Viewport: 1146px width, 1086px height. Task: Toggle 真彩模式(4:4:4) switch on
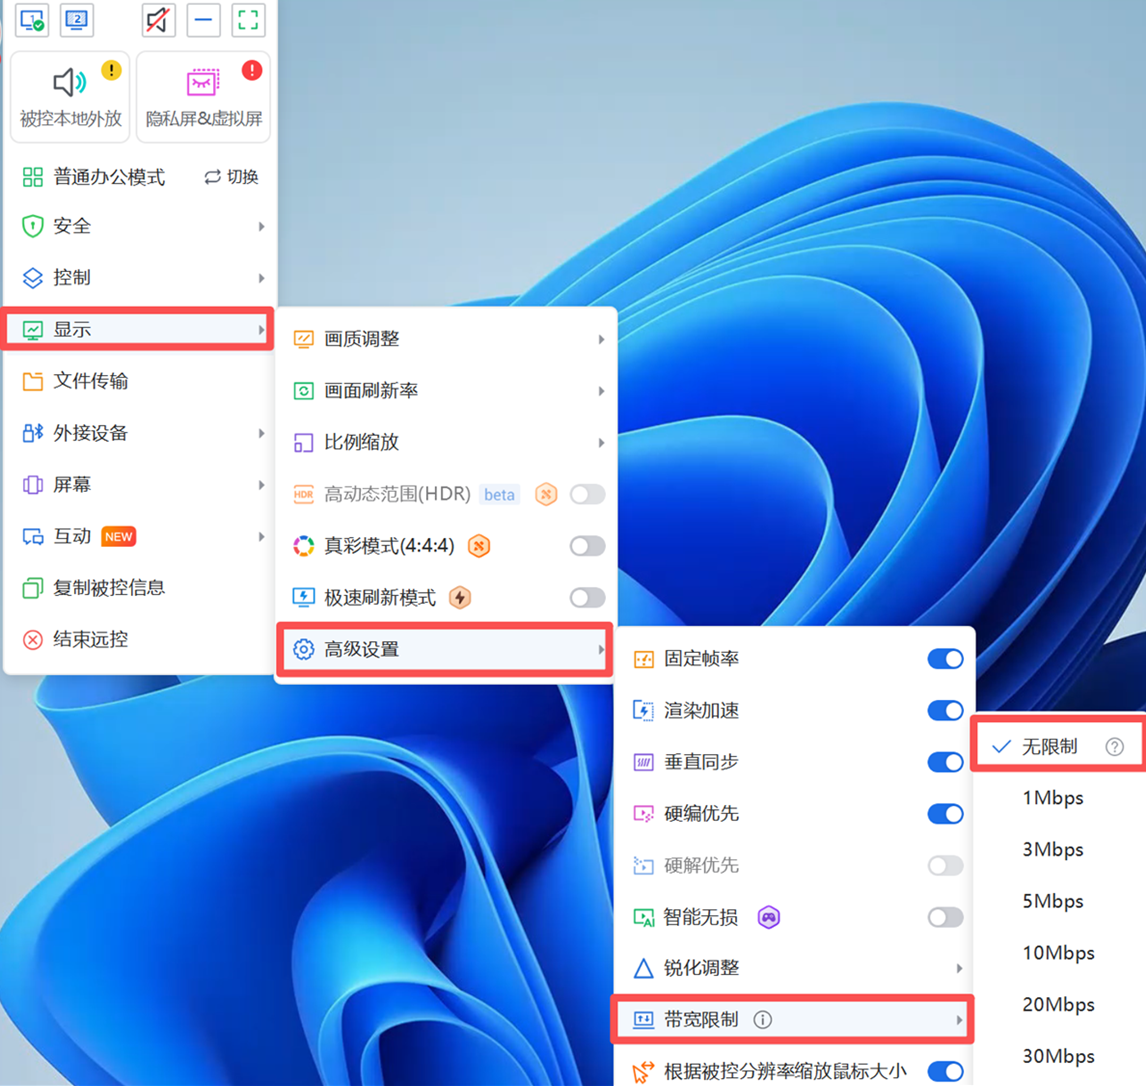coord(588,546)
